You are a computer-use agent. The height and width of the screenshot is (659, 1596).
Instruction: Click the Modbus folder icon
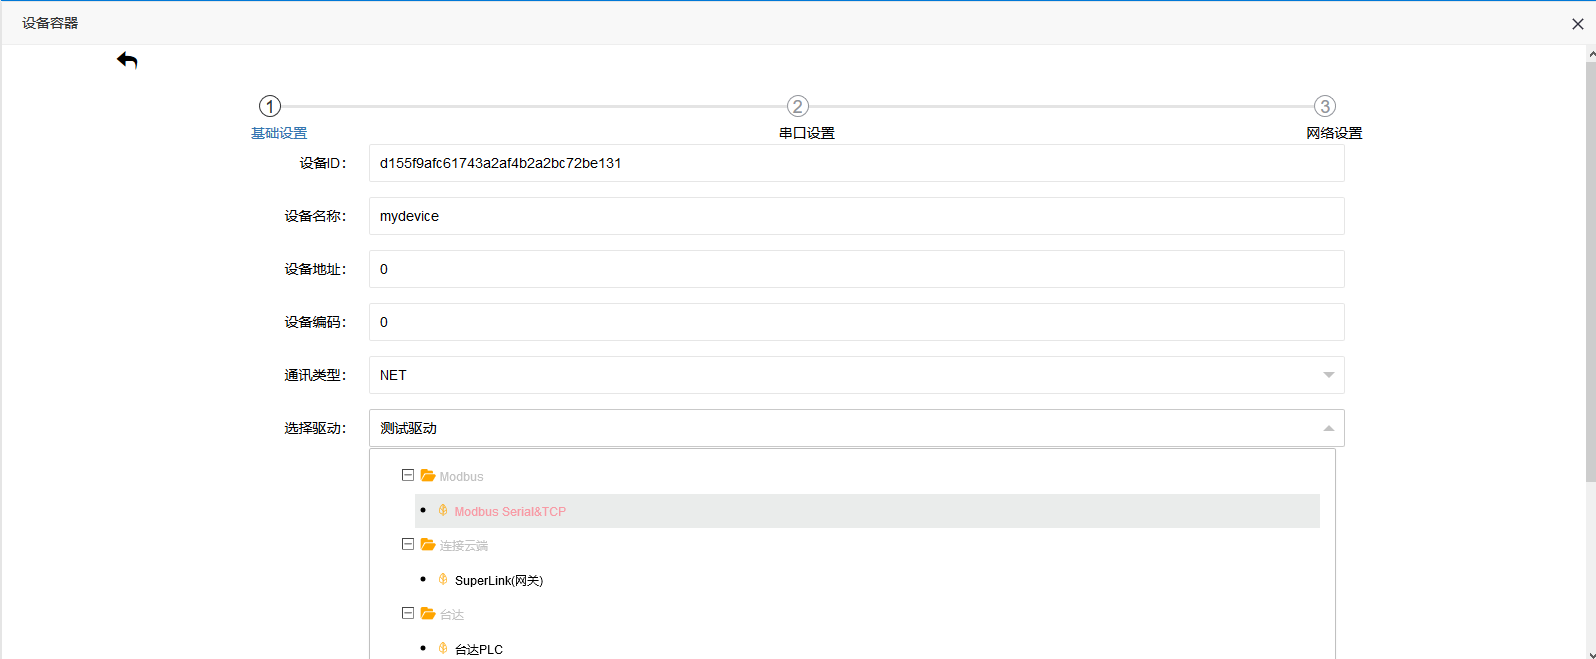428,476
